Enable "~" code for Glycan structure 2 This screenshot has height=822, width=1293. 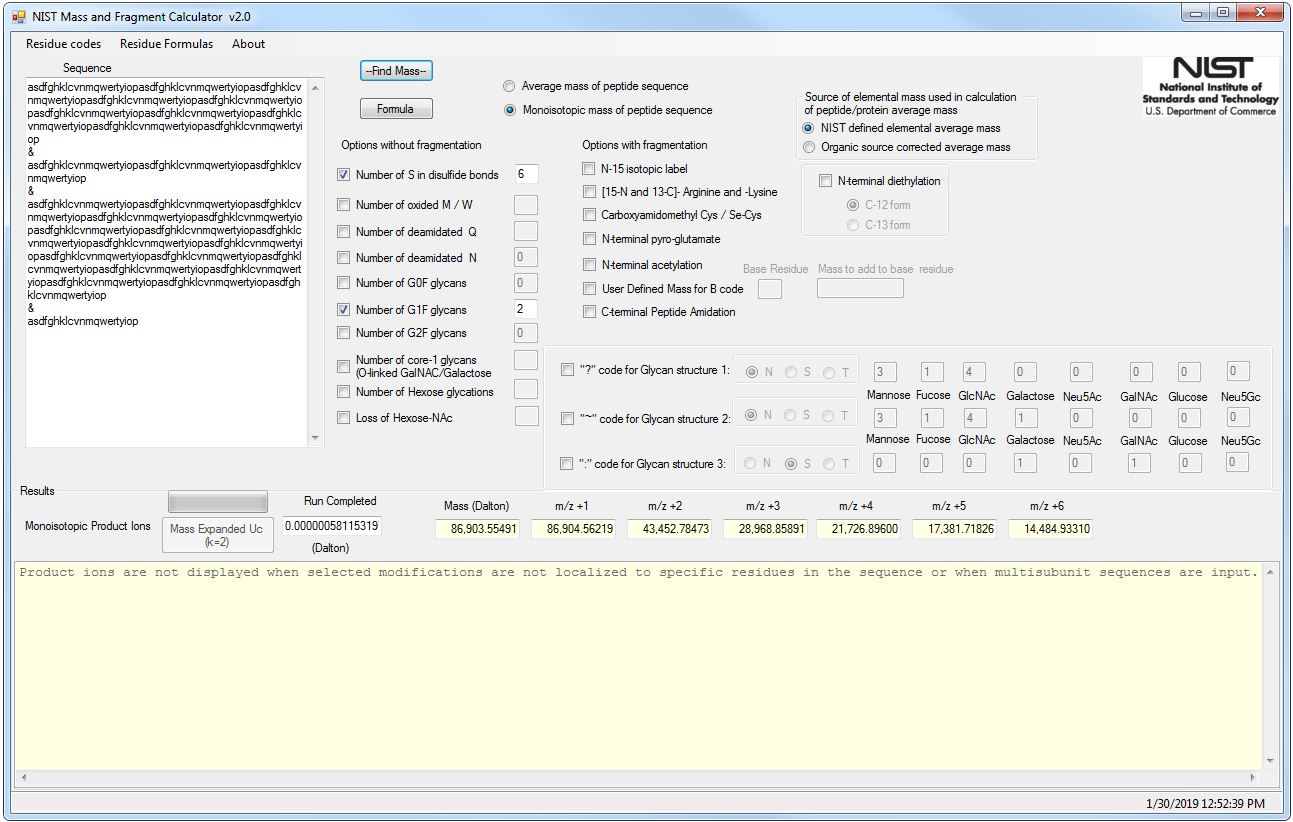pyautogui.click(x=568, y=419)
